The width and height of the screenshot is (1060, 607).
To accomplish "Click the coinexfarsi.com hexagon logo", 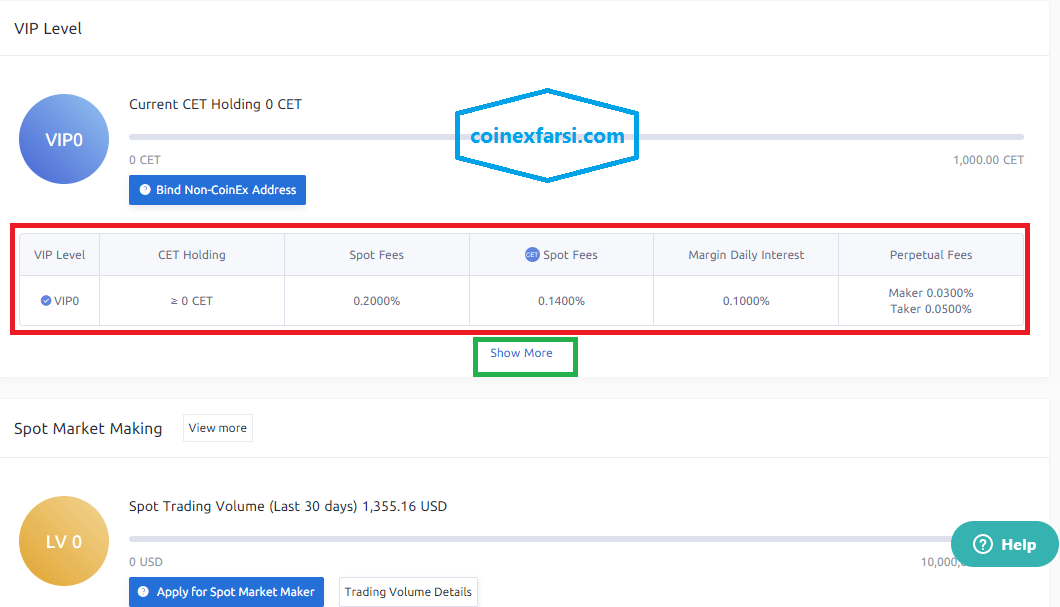I will pyautogui.click(x=547, y=136).
